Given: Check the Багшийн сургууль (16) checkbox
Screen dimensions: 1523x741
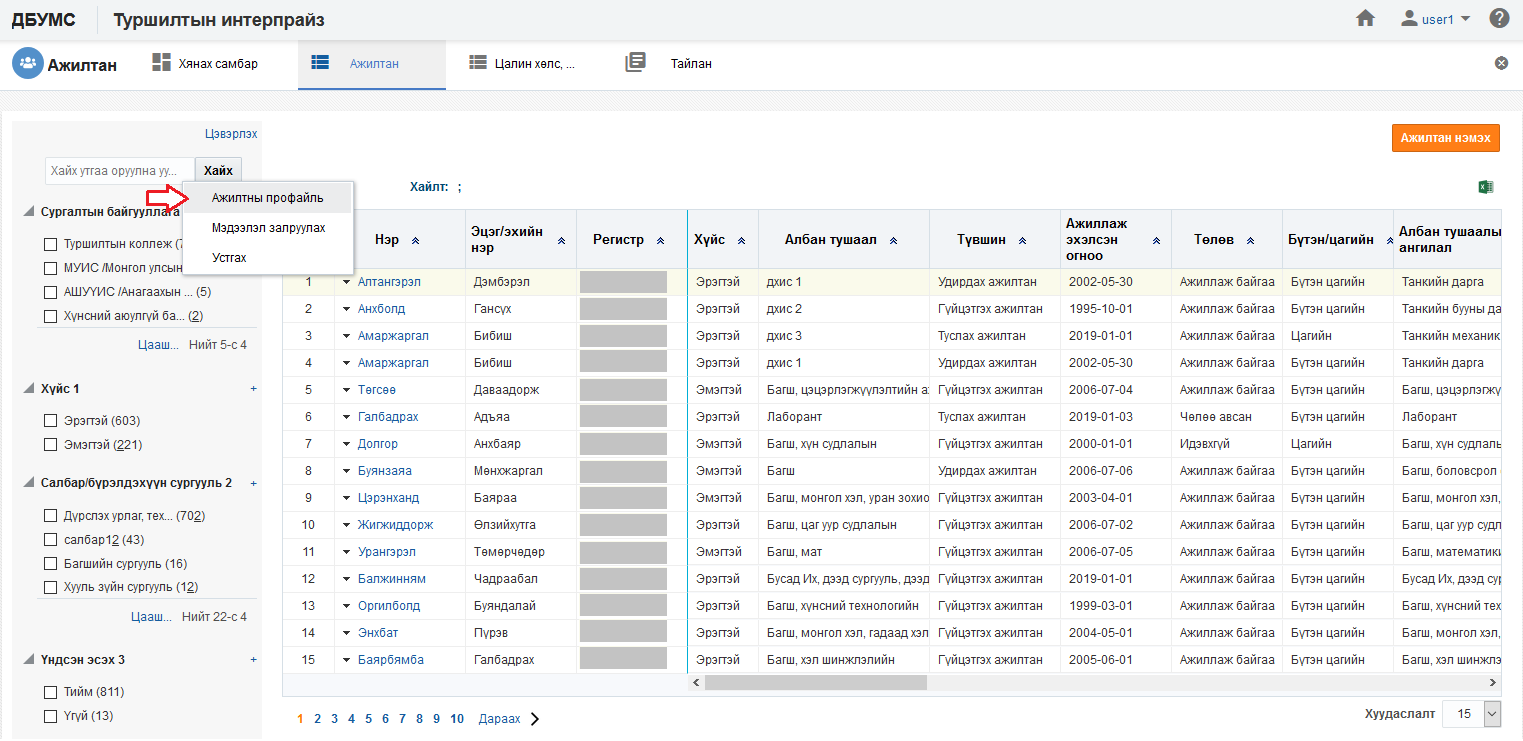Looking at the screenshot, I should (x=50, y=564).
